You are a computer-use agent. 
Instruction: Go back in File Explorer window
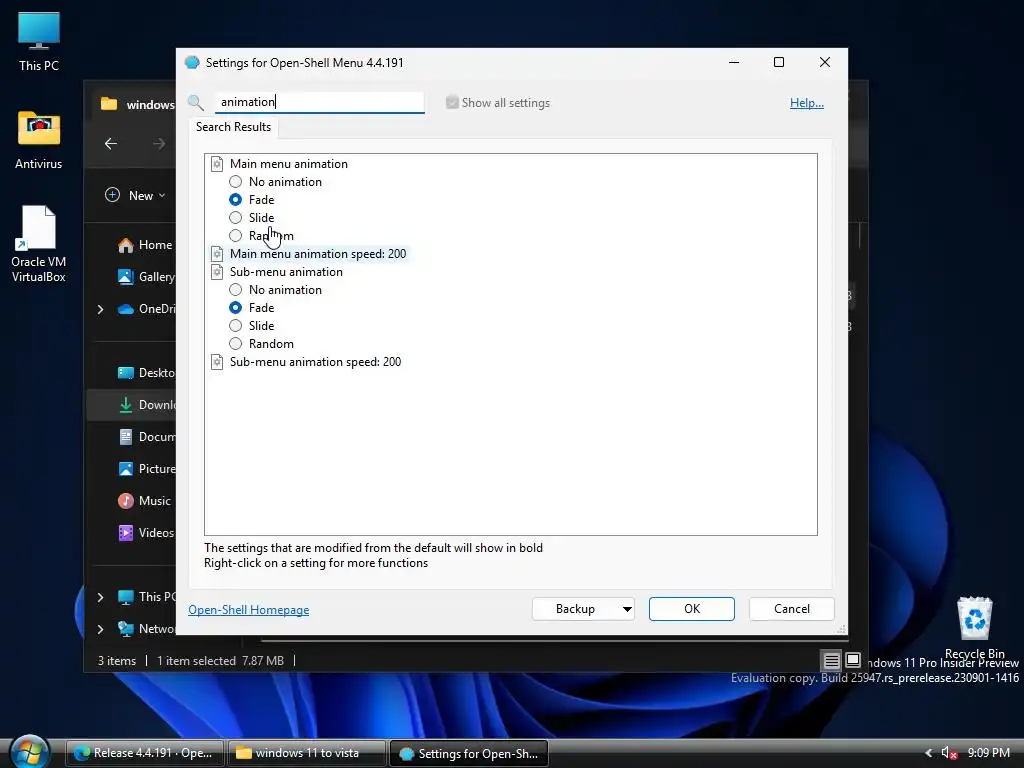[111, 143]
